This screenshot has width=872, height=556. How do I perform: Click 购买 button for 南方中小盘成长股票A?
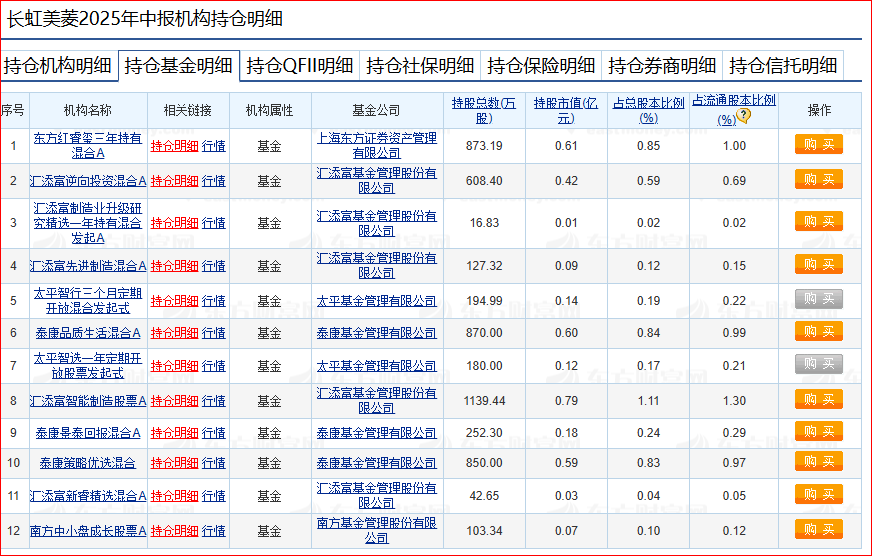819,529
